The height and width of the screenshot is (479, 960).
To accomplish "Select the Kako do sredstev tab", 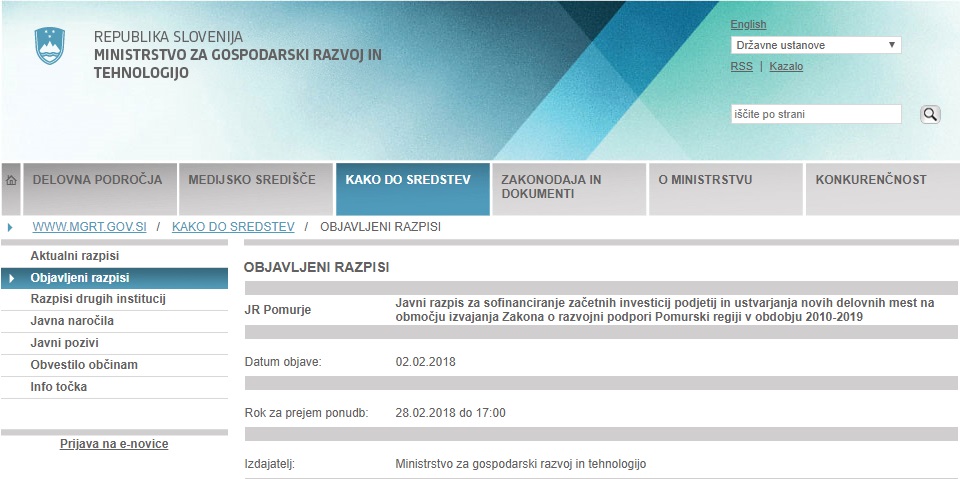I will (x=413, y=189).
